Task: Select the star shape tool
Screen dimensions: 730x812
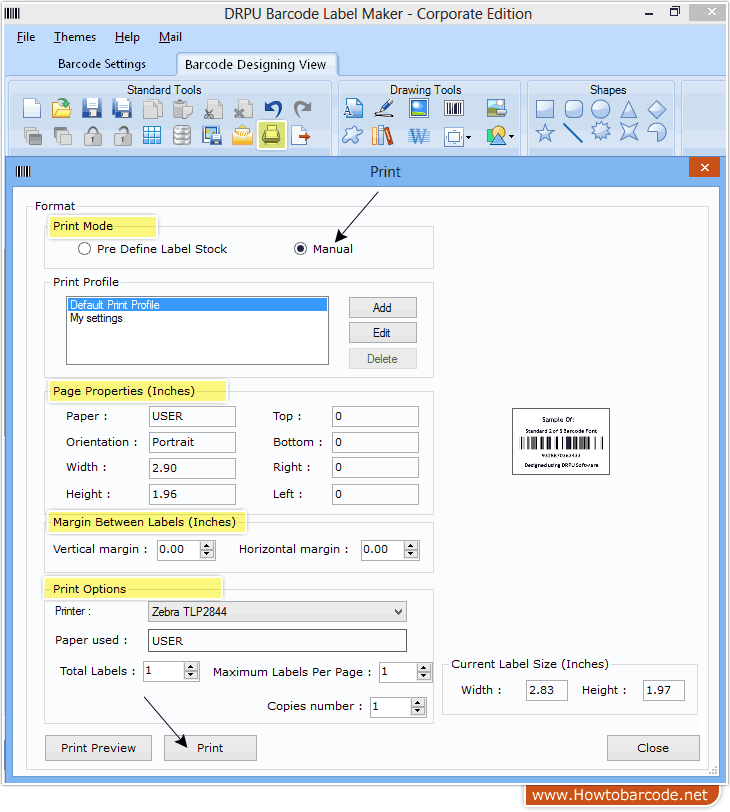Action: (545, 133)
